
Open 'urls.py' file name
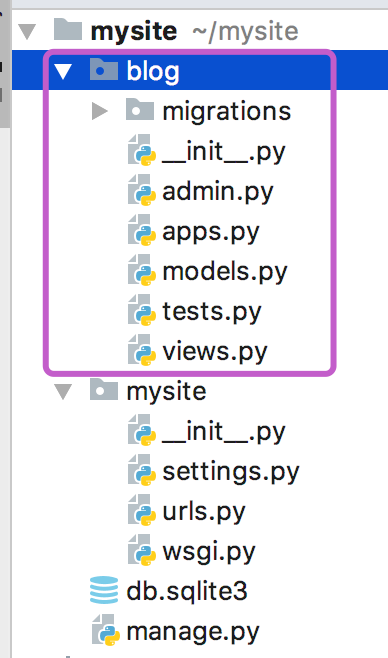coord(204,512)
